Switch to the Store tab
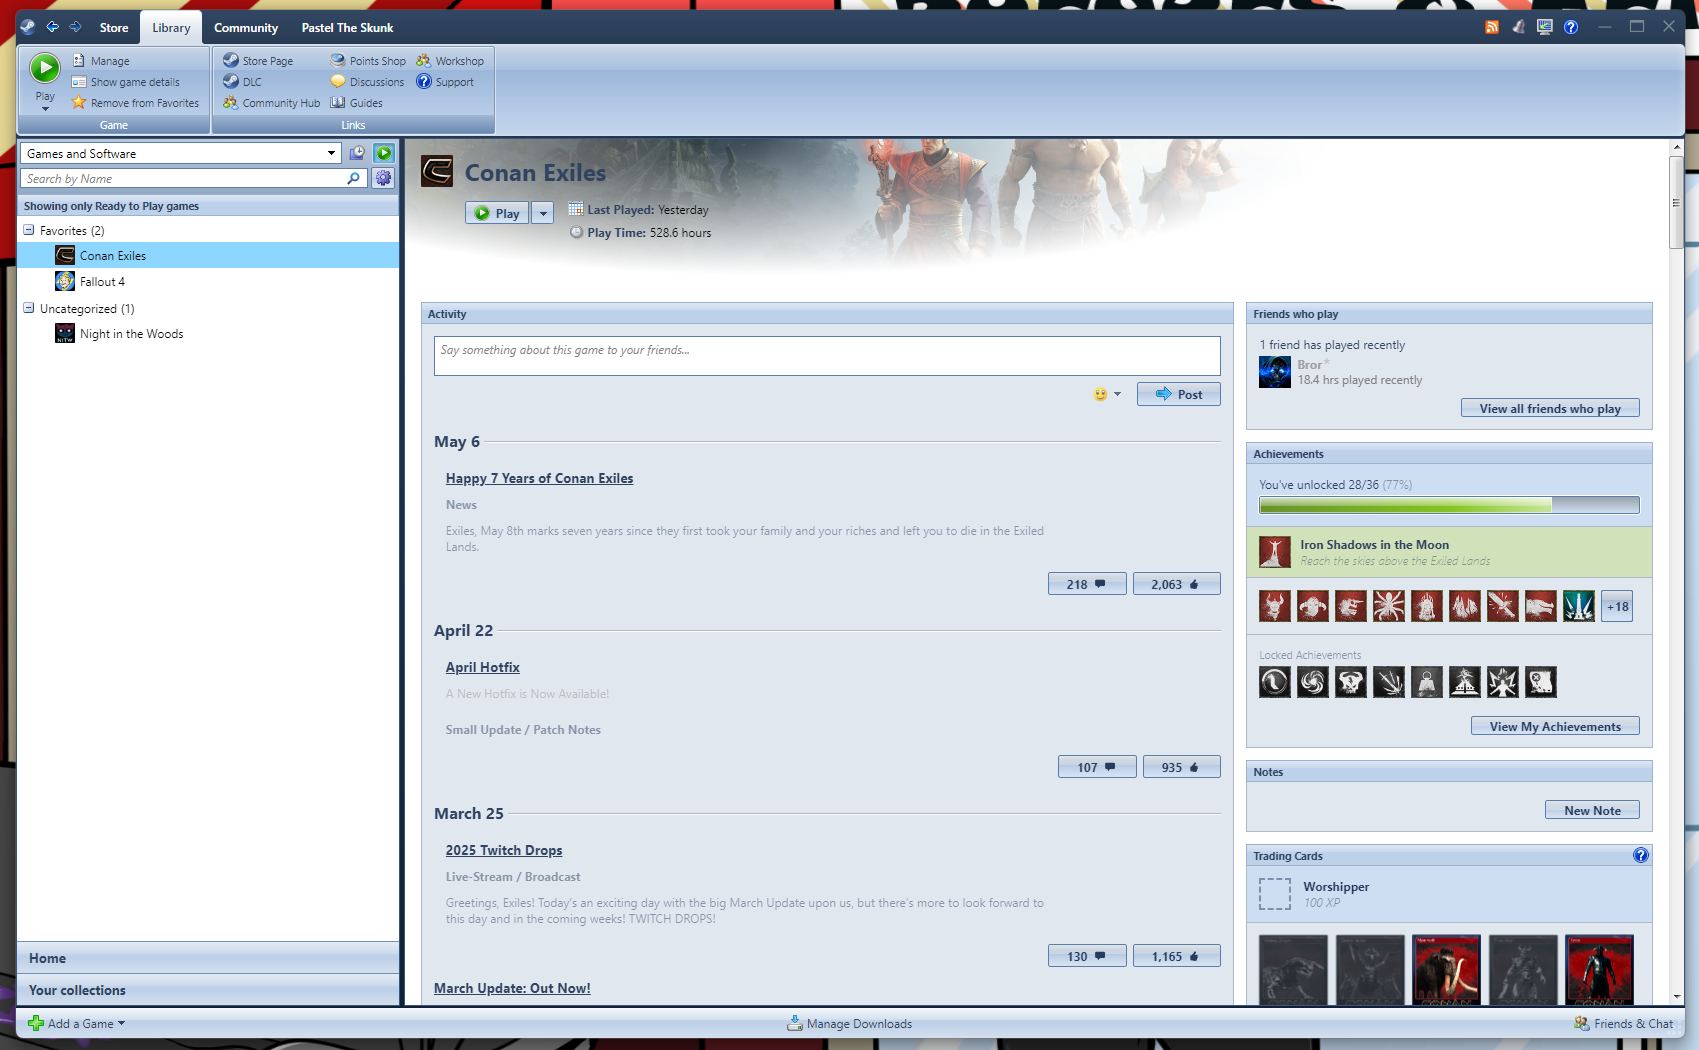1699x1050 pixels. coord(114,27)
